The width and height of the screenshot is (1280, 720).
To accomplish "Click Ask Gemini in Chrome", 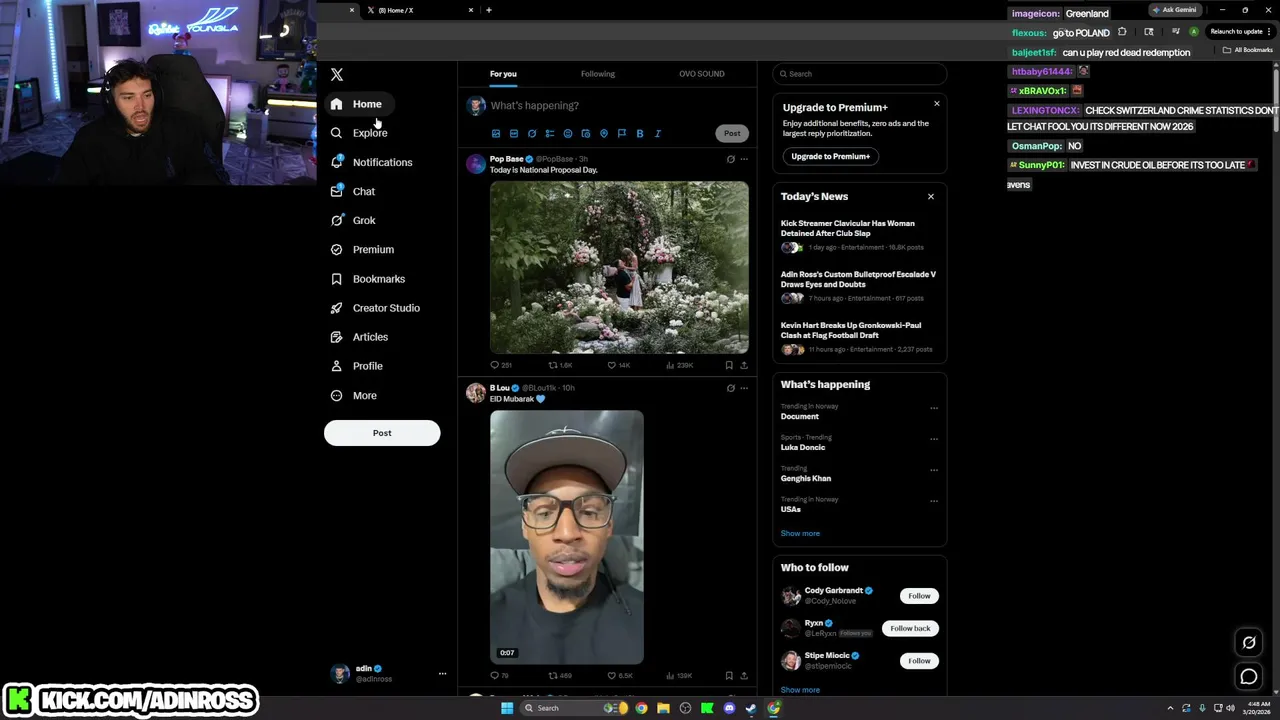I will coord(1174,10).
